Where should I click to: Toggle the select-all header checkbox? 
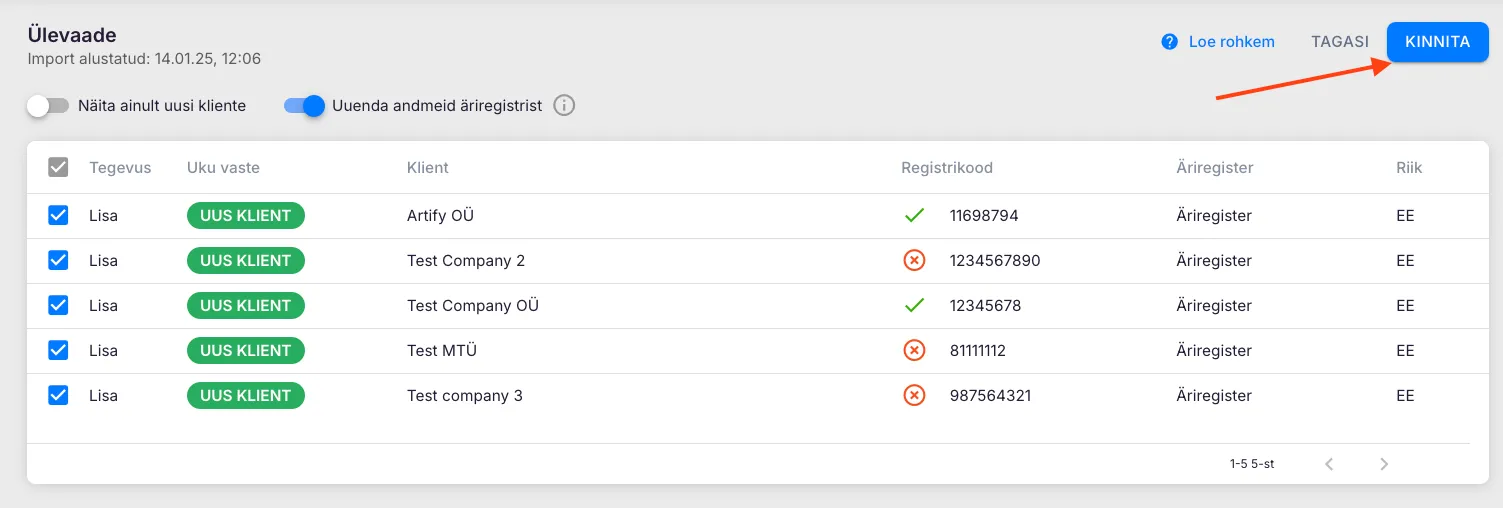[x=58, y=167]
